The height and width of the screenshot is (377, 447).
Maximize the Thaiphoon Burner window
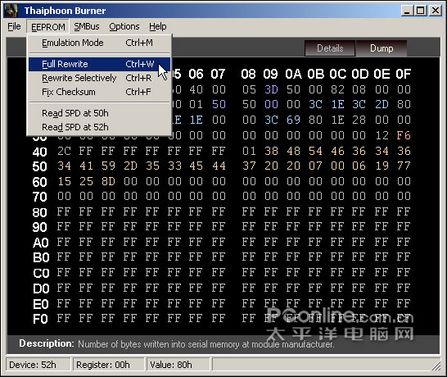coord(421,11)
